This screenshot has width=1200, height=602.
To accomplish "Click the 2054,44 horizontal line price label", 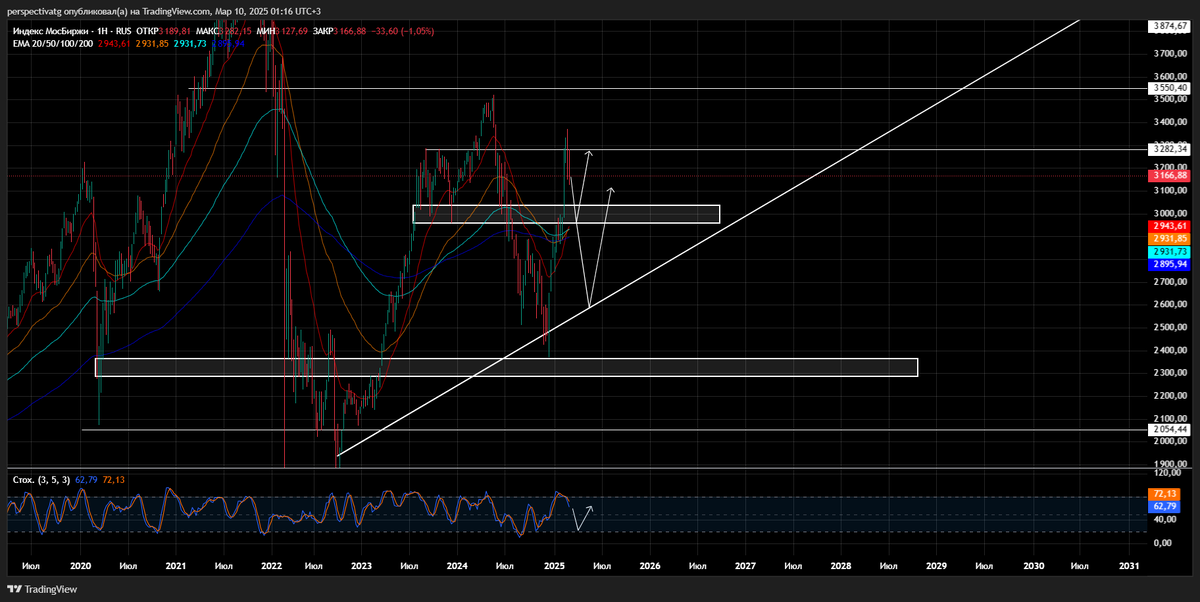I will (1168, 429).
